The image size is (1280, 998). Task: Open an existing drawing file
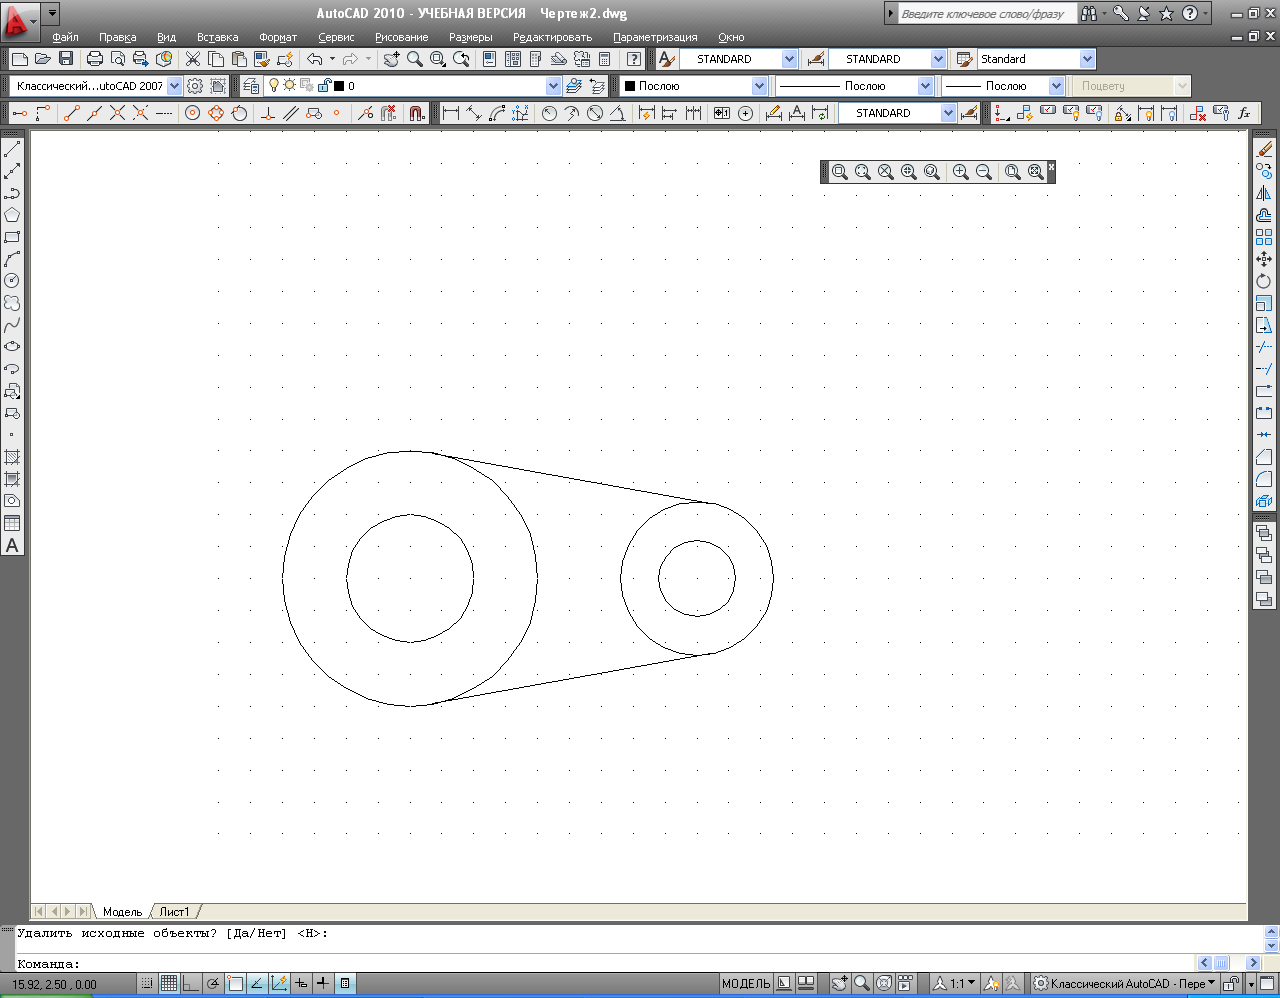[x=43, y=59]
